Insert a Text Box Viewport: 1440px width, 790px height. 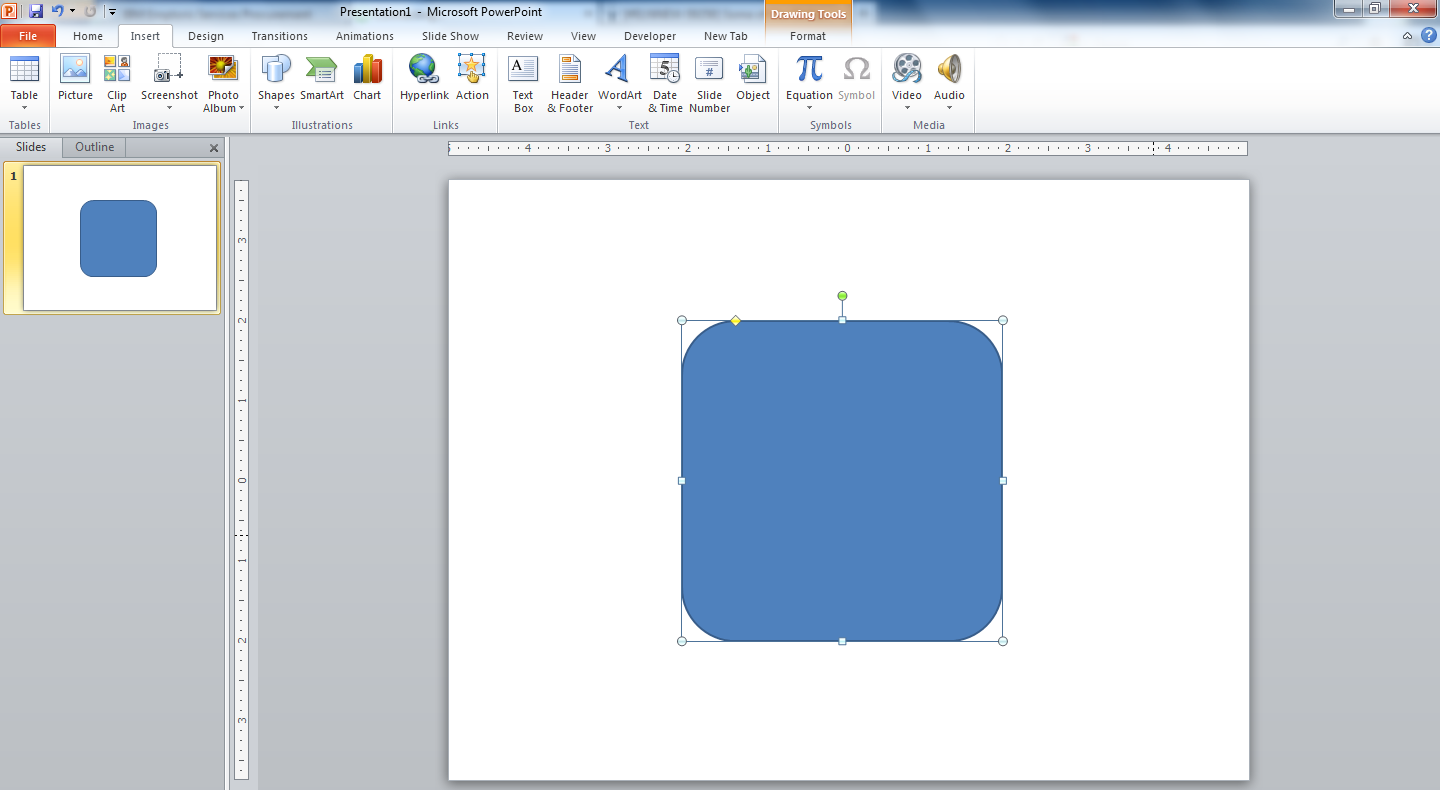(x=523, y=83)
